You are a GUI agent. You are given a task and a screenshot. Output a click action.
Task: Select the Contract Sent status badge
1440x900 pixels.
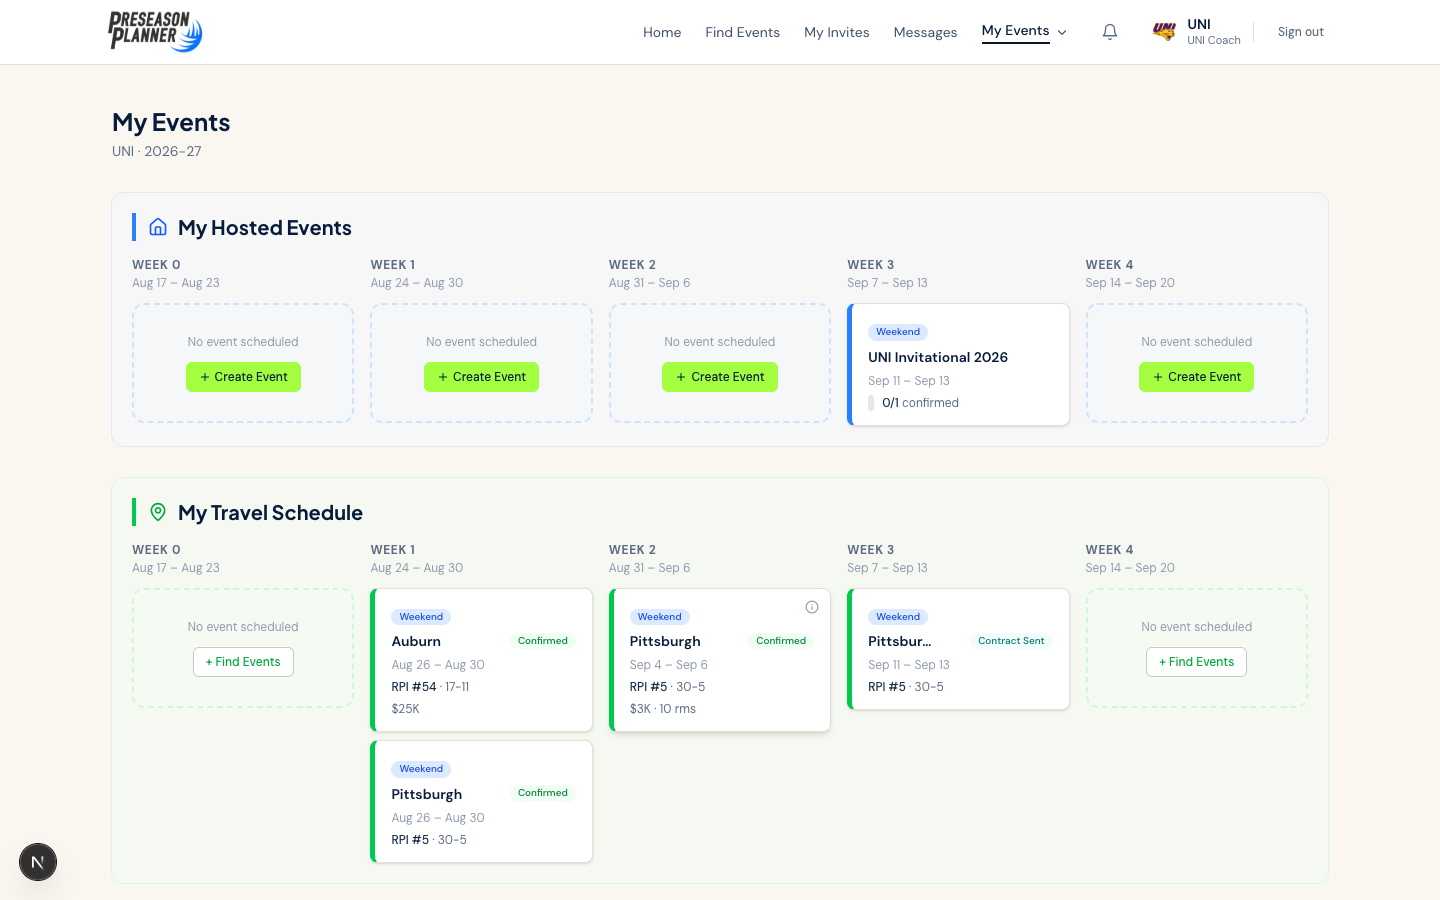click(x=1010, y=641)
